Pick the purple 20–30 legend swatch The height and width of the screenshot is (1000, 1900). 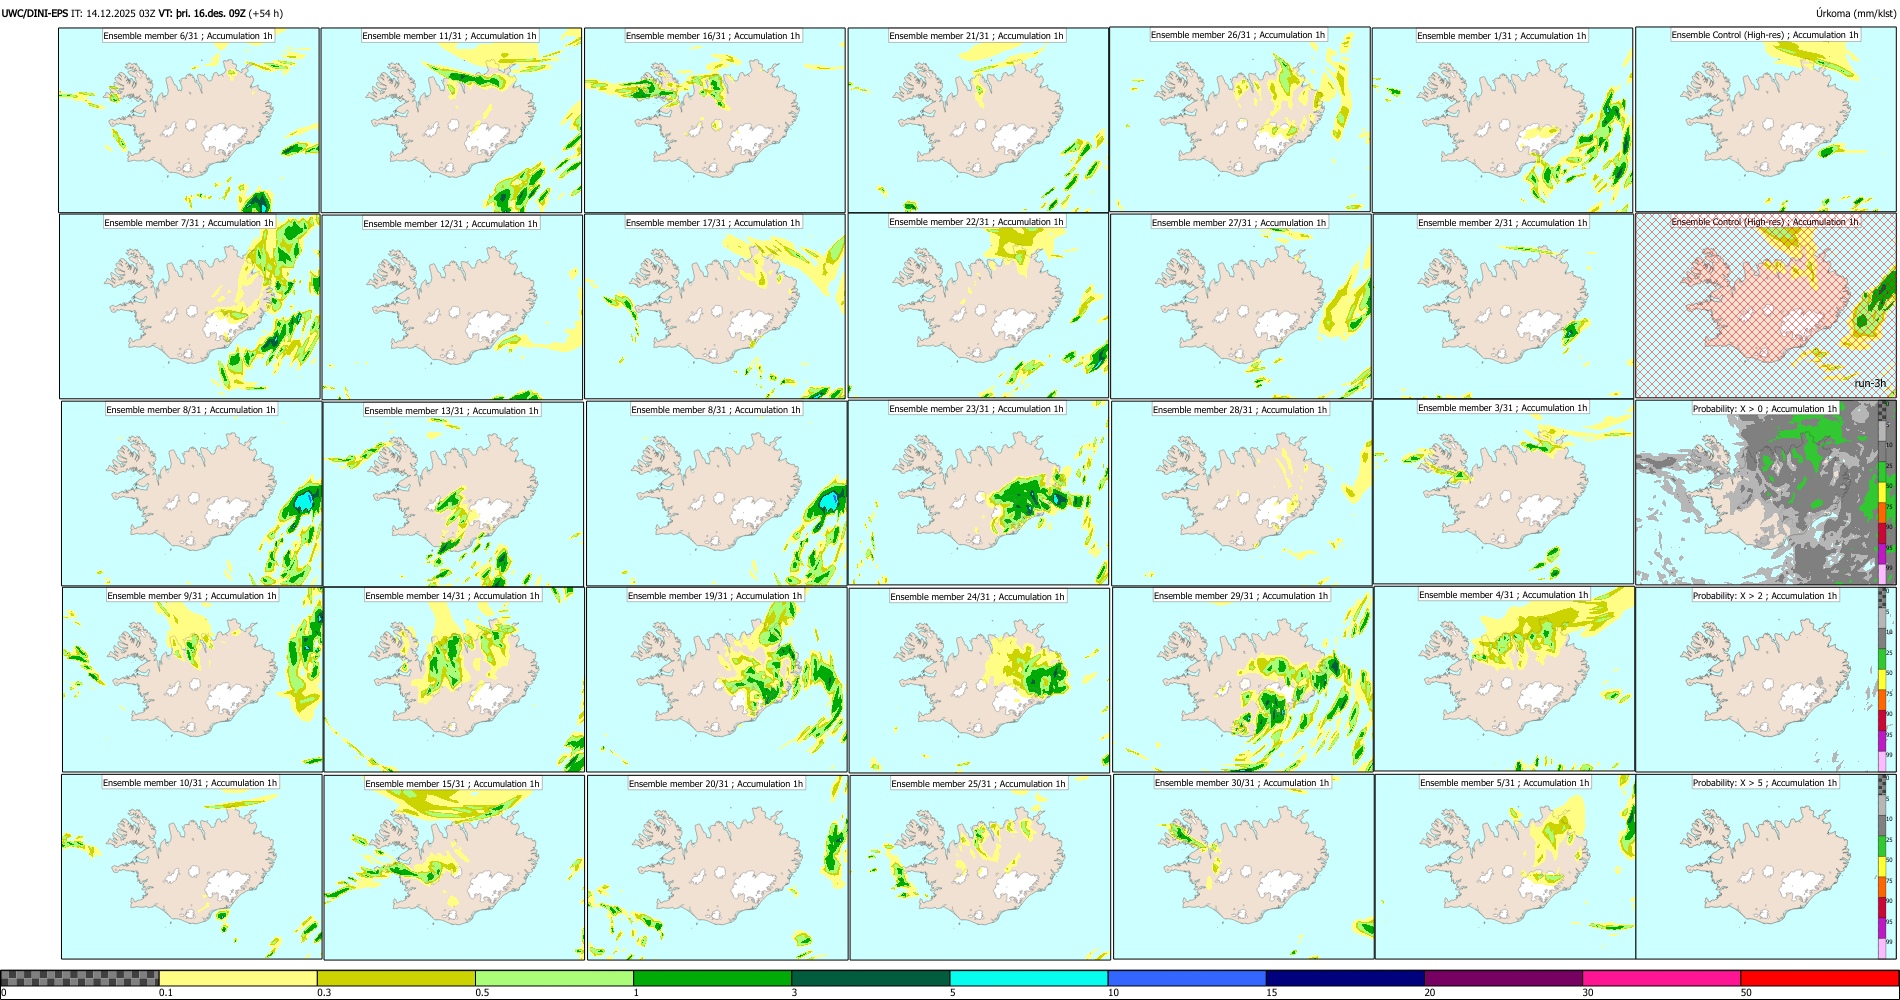point(1503,978)
